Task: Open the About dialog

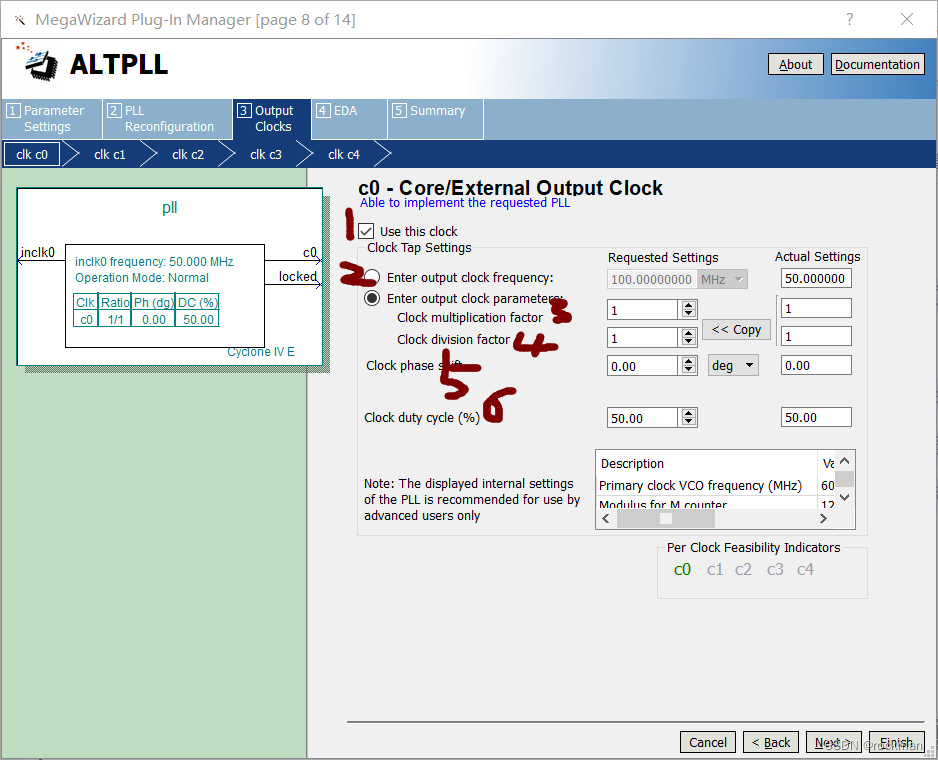Action: pyautogui.click(x=796, y=64)
